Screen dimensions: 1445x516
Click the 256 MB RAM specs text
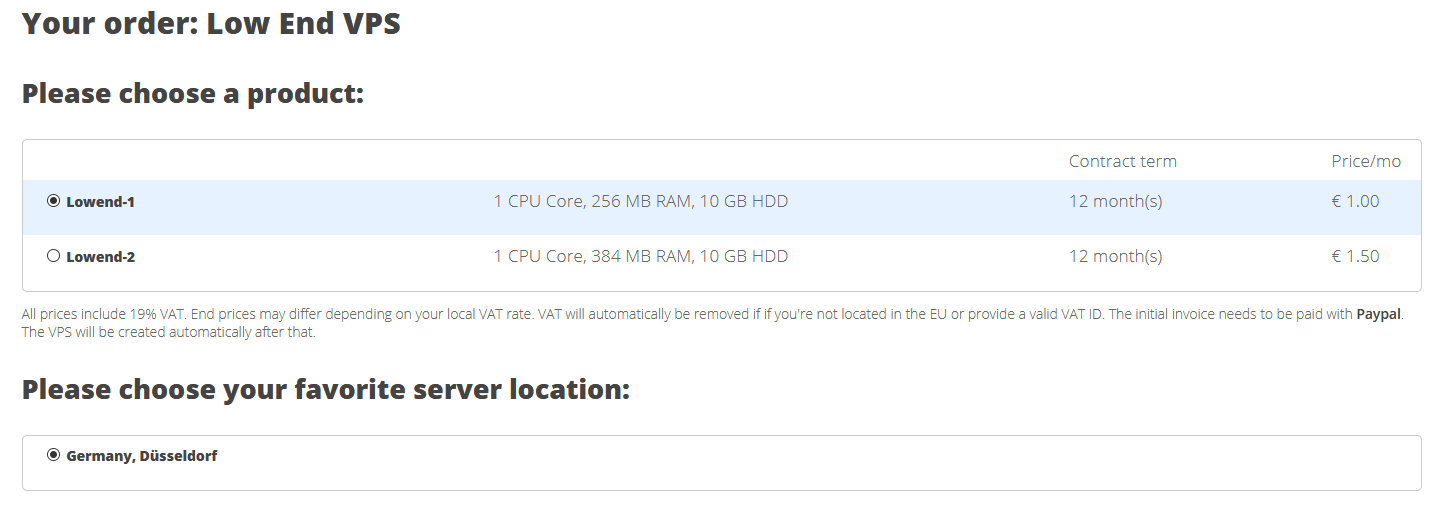[640, 201]
